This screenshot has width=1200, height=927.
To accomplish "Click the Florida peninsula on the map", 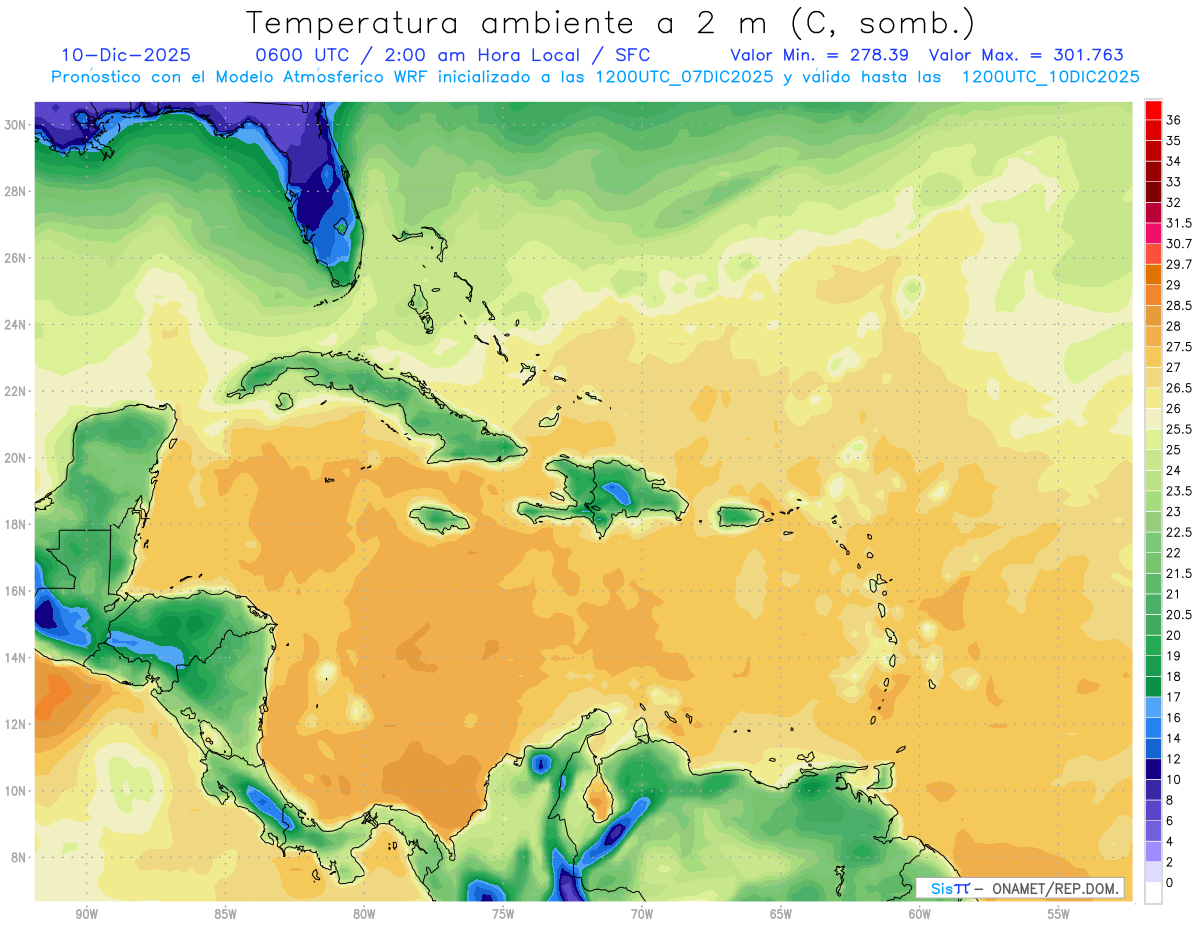I will [325, 205].
